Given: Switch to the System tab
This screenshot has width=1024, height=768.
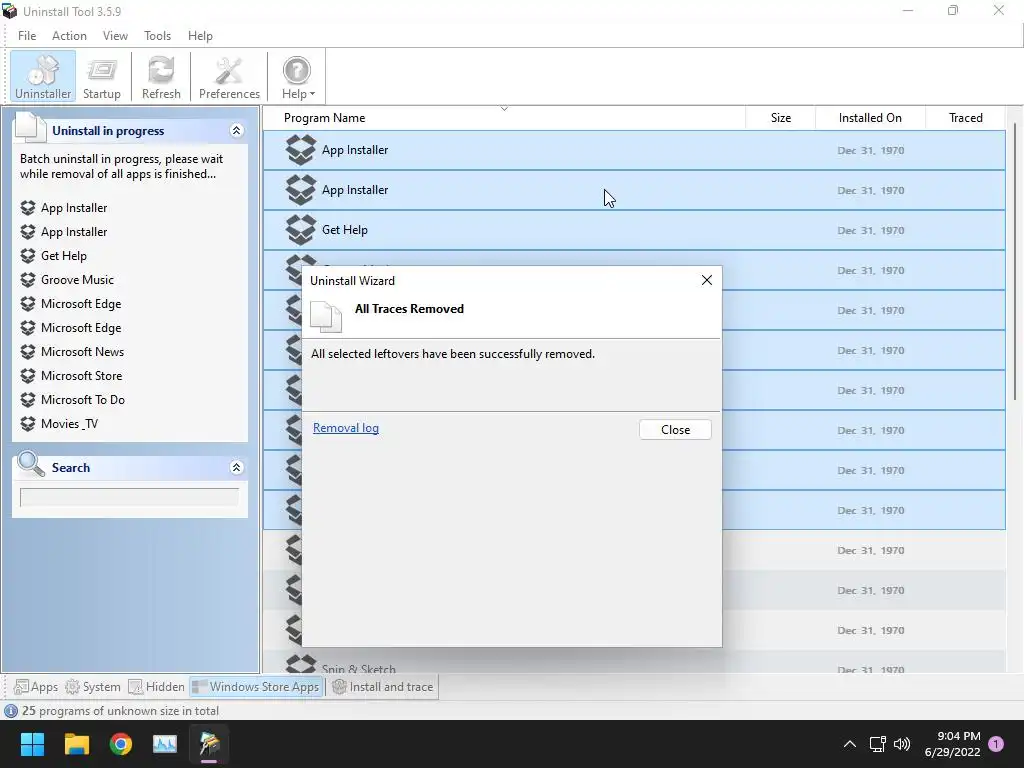Looking at the screenshot, I should [x=93, y=686].
